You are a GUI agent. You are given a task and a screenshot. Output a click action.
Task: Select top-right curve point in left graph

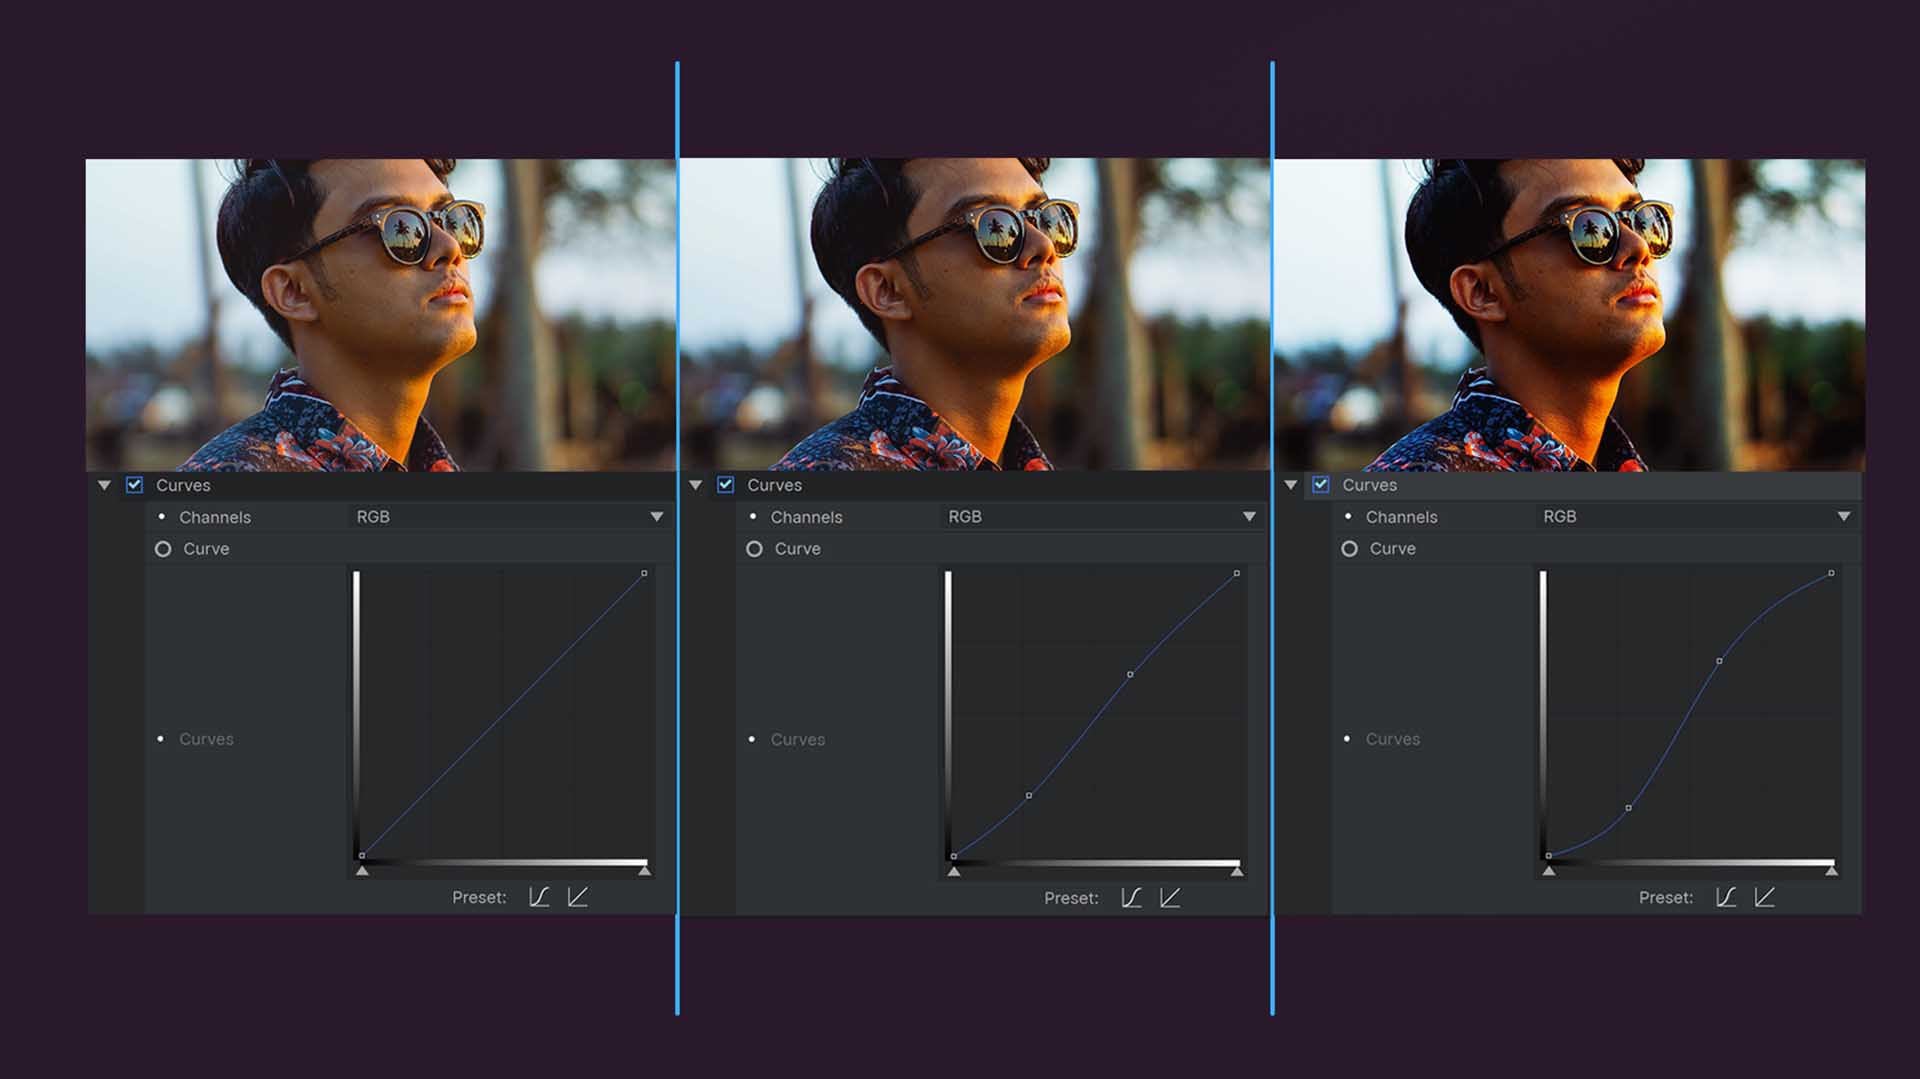[x=644, y=573]
